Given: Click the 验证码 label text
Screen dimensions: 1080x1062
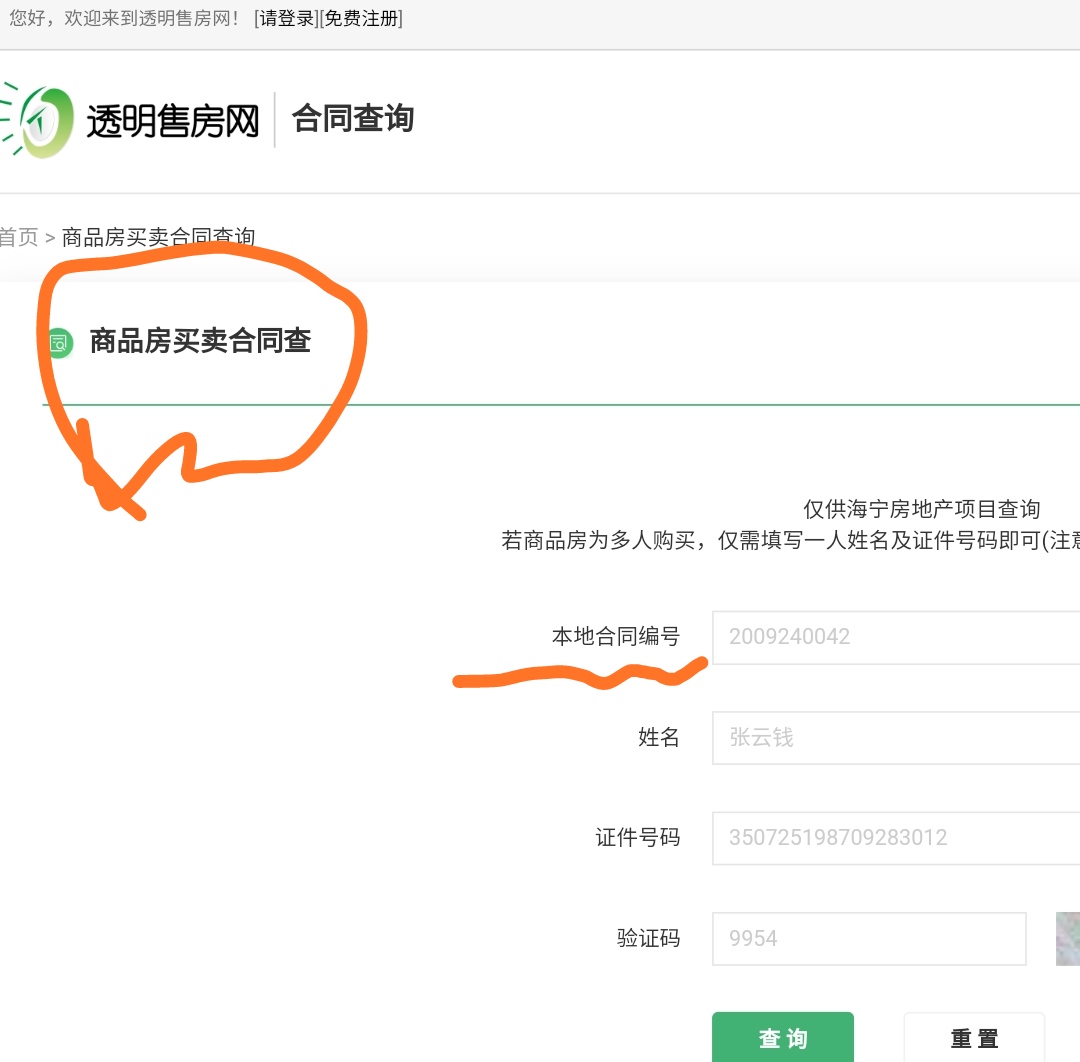Looking at the screenshot, I should (x=648, y=938).
